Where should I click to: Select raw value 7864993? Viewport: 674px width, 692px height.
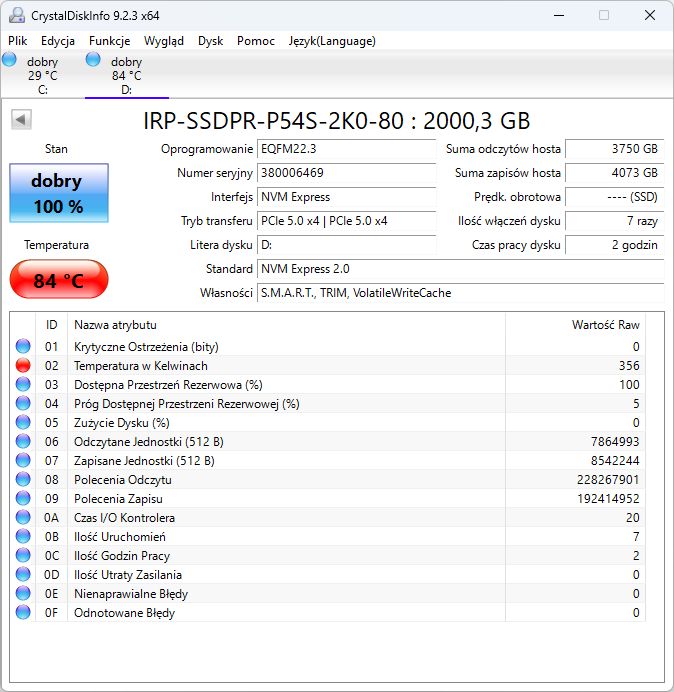[x=615, y=441]
